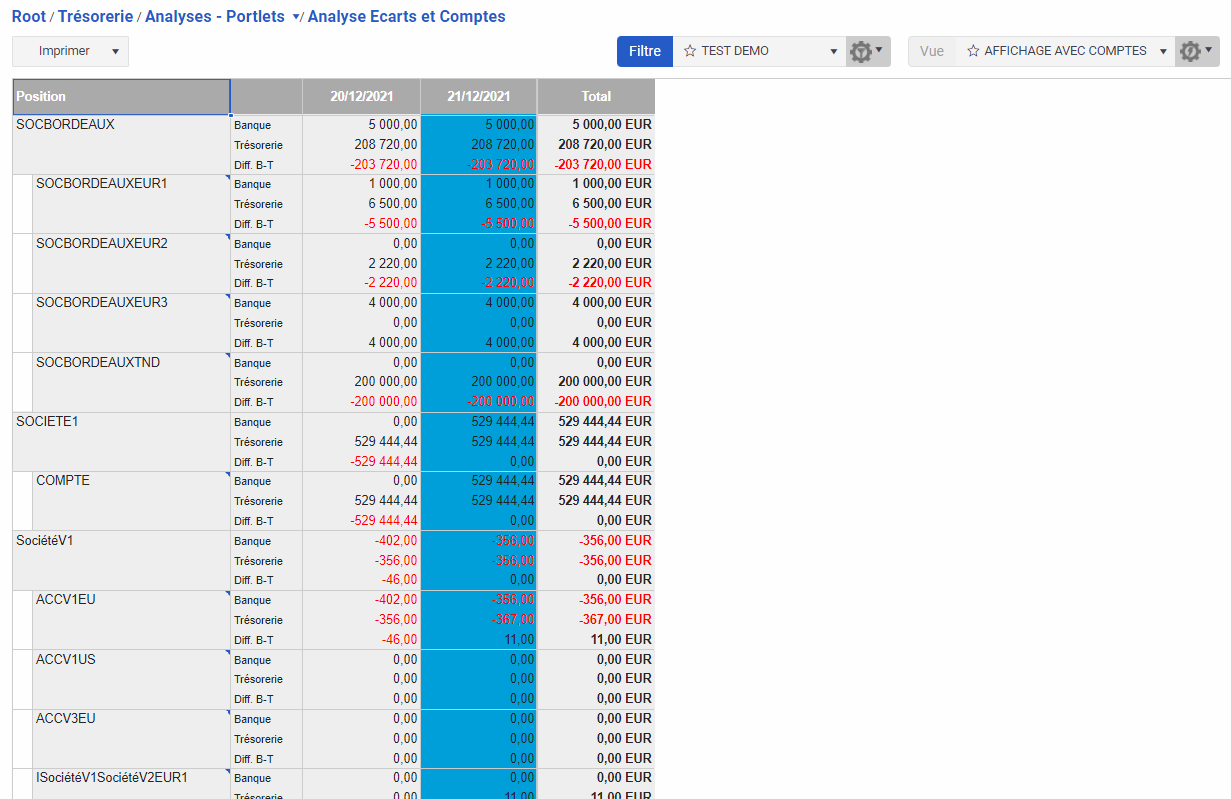
Task: Open the Imprimer dropdown arrow
Action: tap(116, 51)
